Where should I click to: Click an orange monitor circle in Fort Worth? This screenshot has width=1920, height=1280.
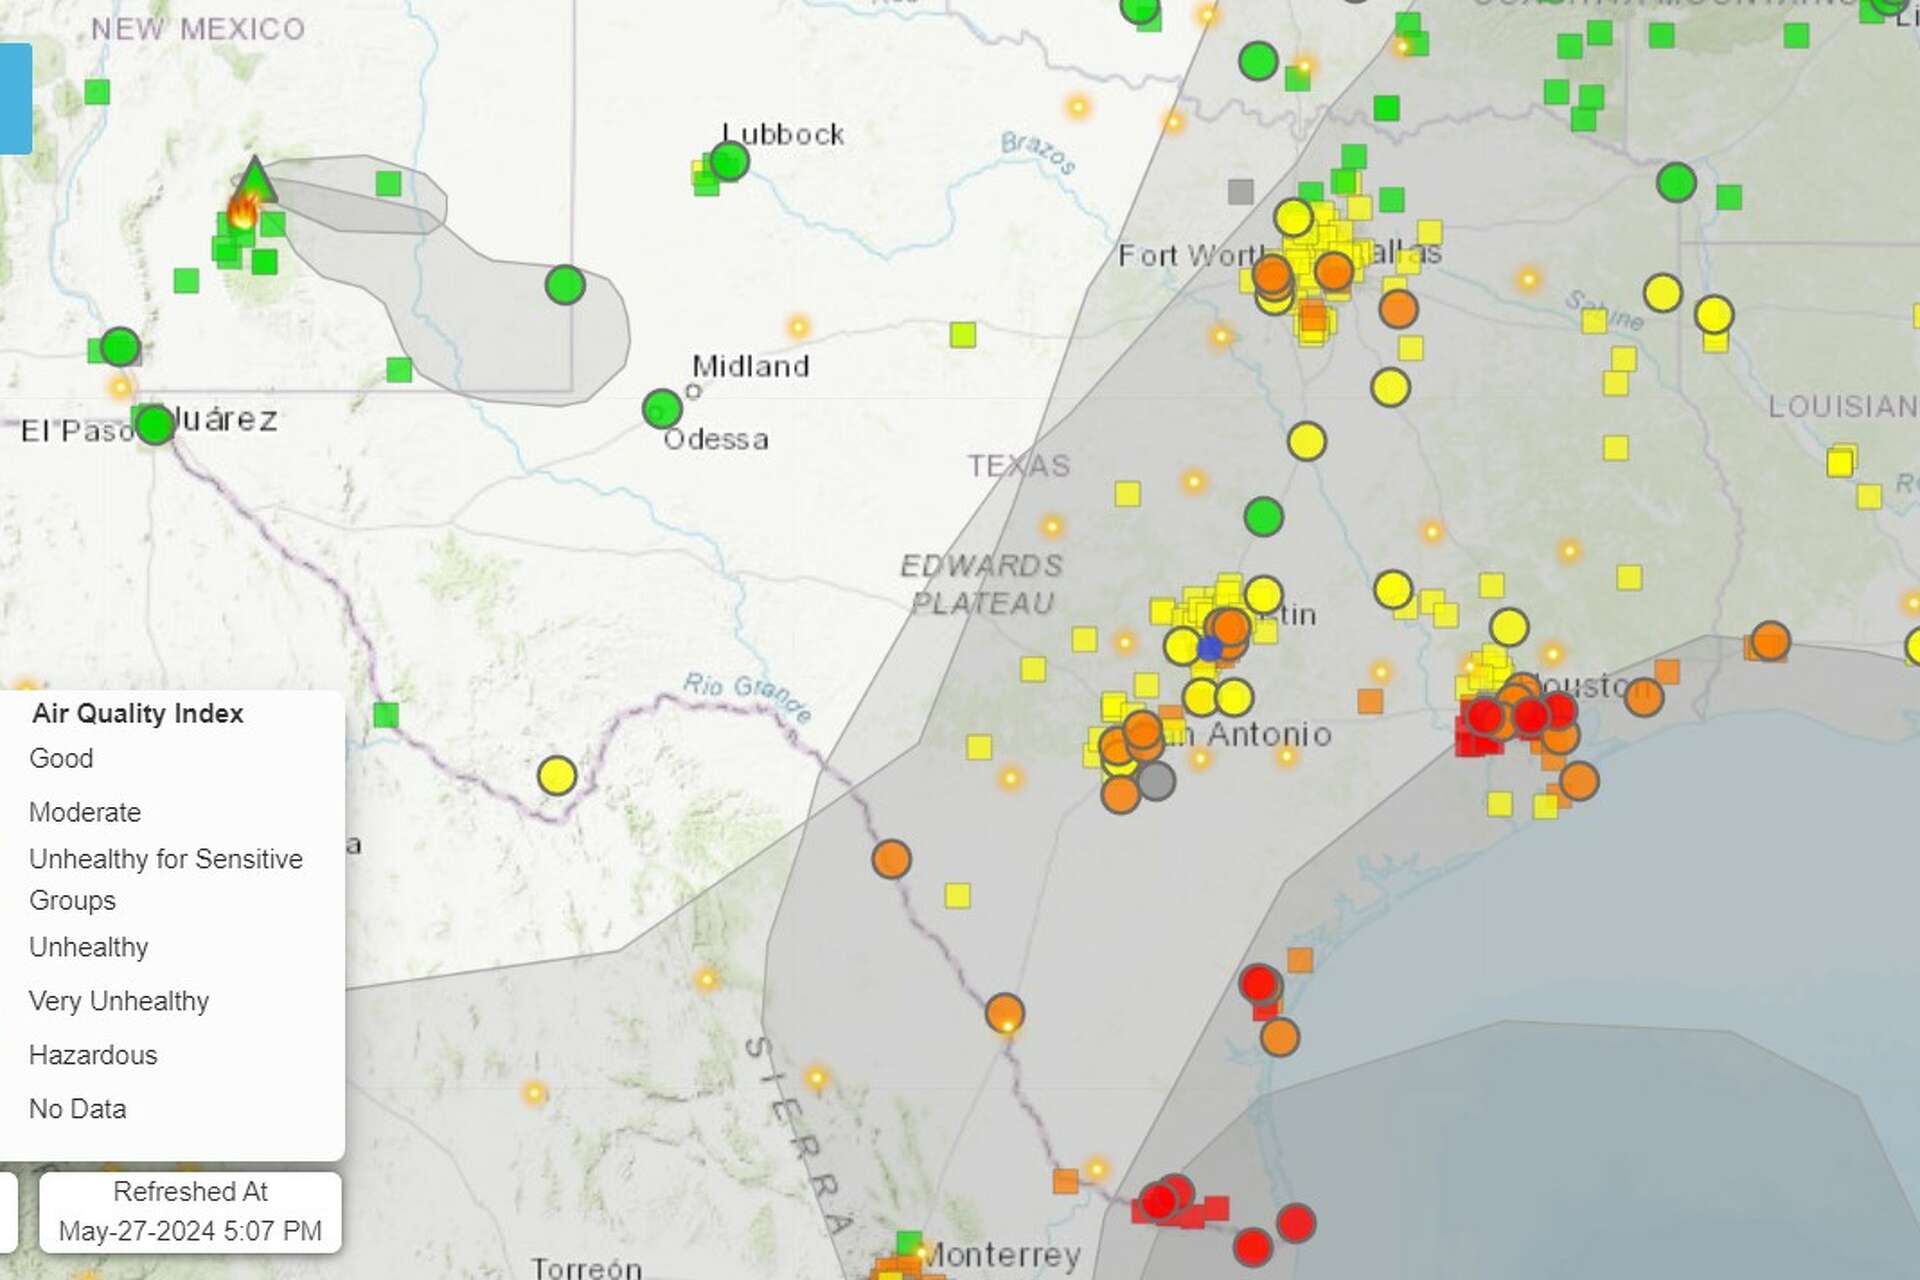coord(1272,273)
